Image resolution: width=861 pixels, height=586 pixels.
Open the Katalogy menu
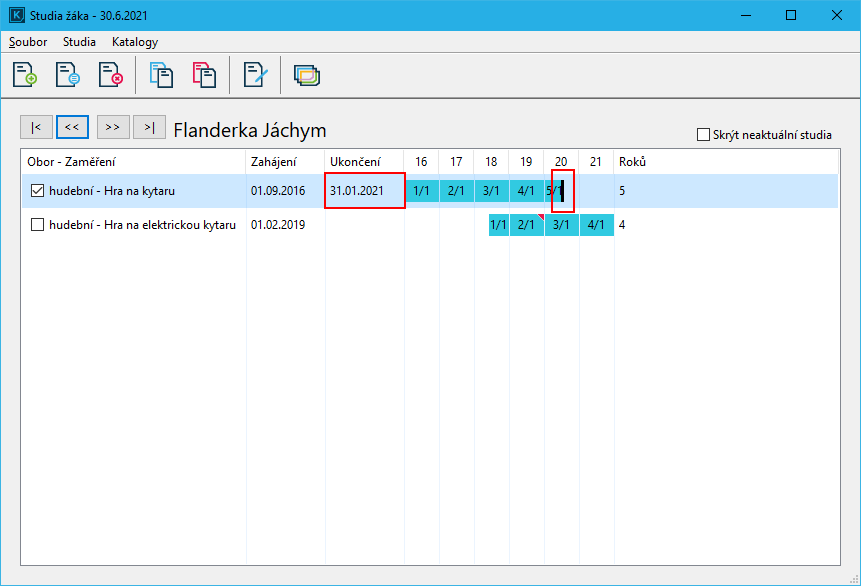[135, 42]
